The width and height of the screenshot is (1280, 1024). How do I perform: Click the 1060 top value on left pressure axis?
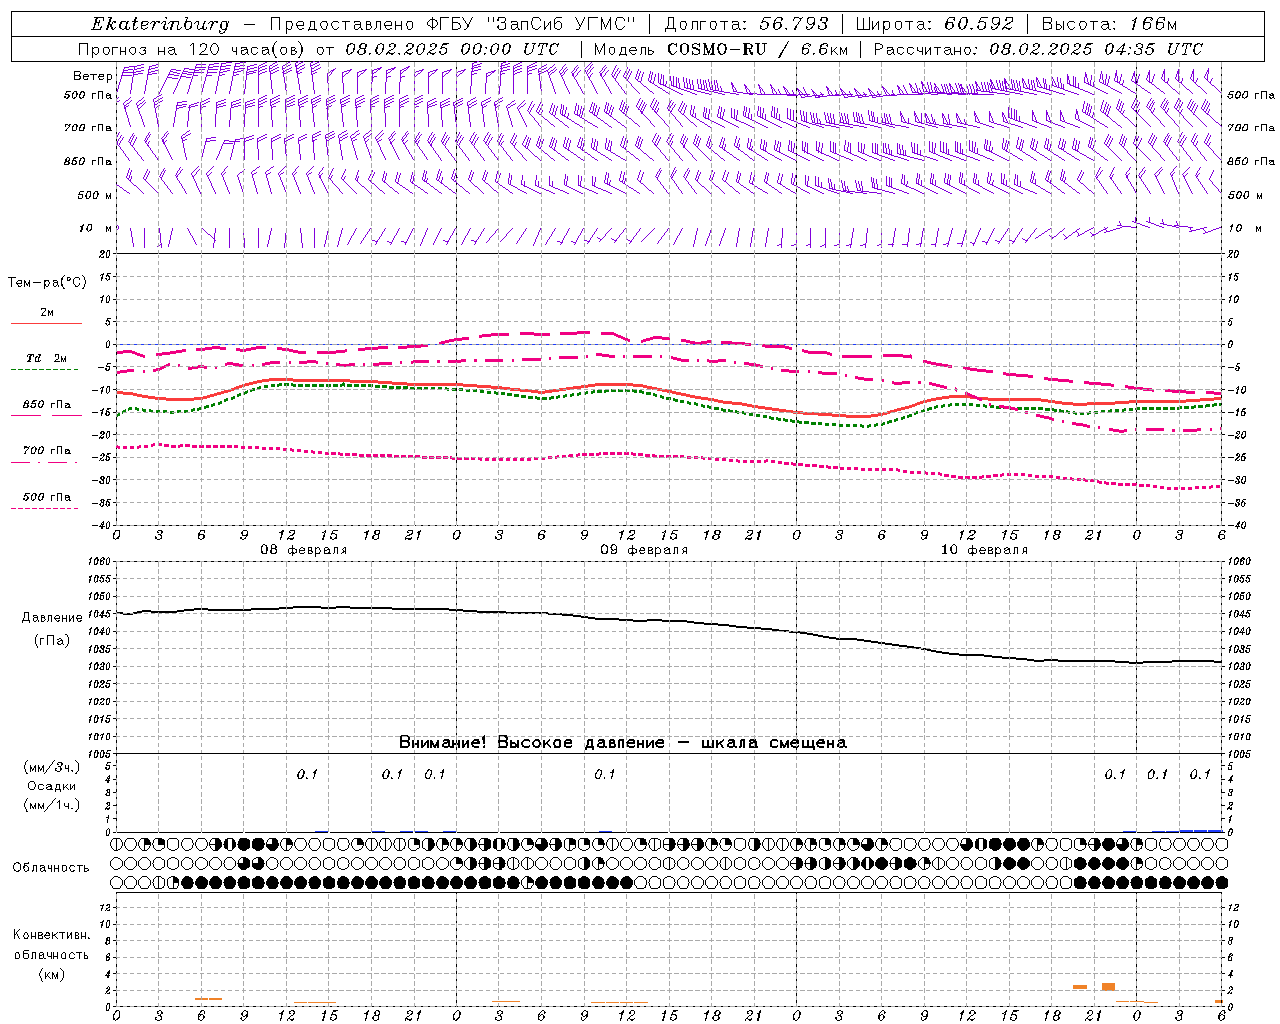click(99, 562)
